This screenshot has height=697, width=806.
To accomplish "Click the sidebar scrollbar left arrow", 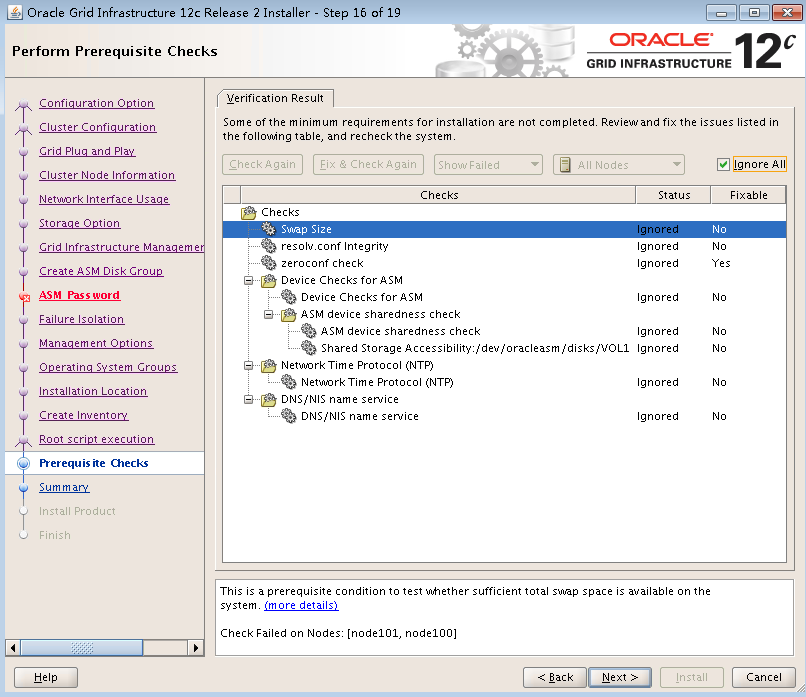I will 13,648.
